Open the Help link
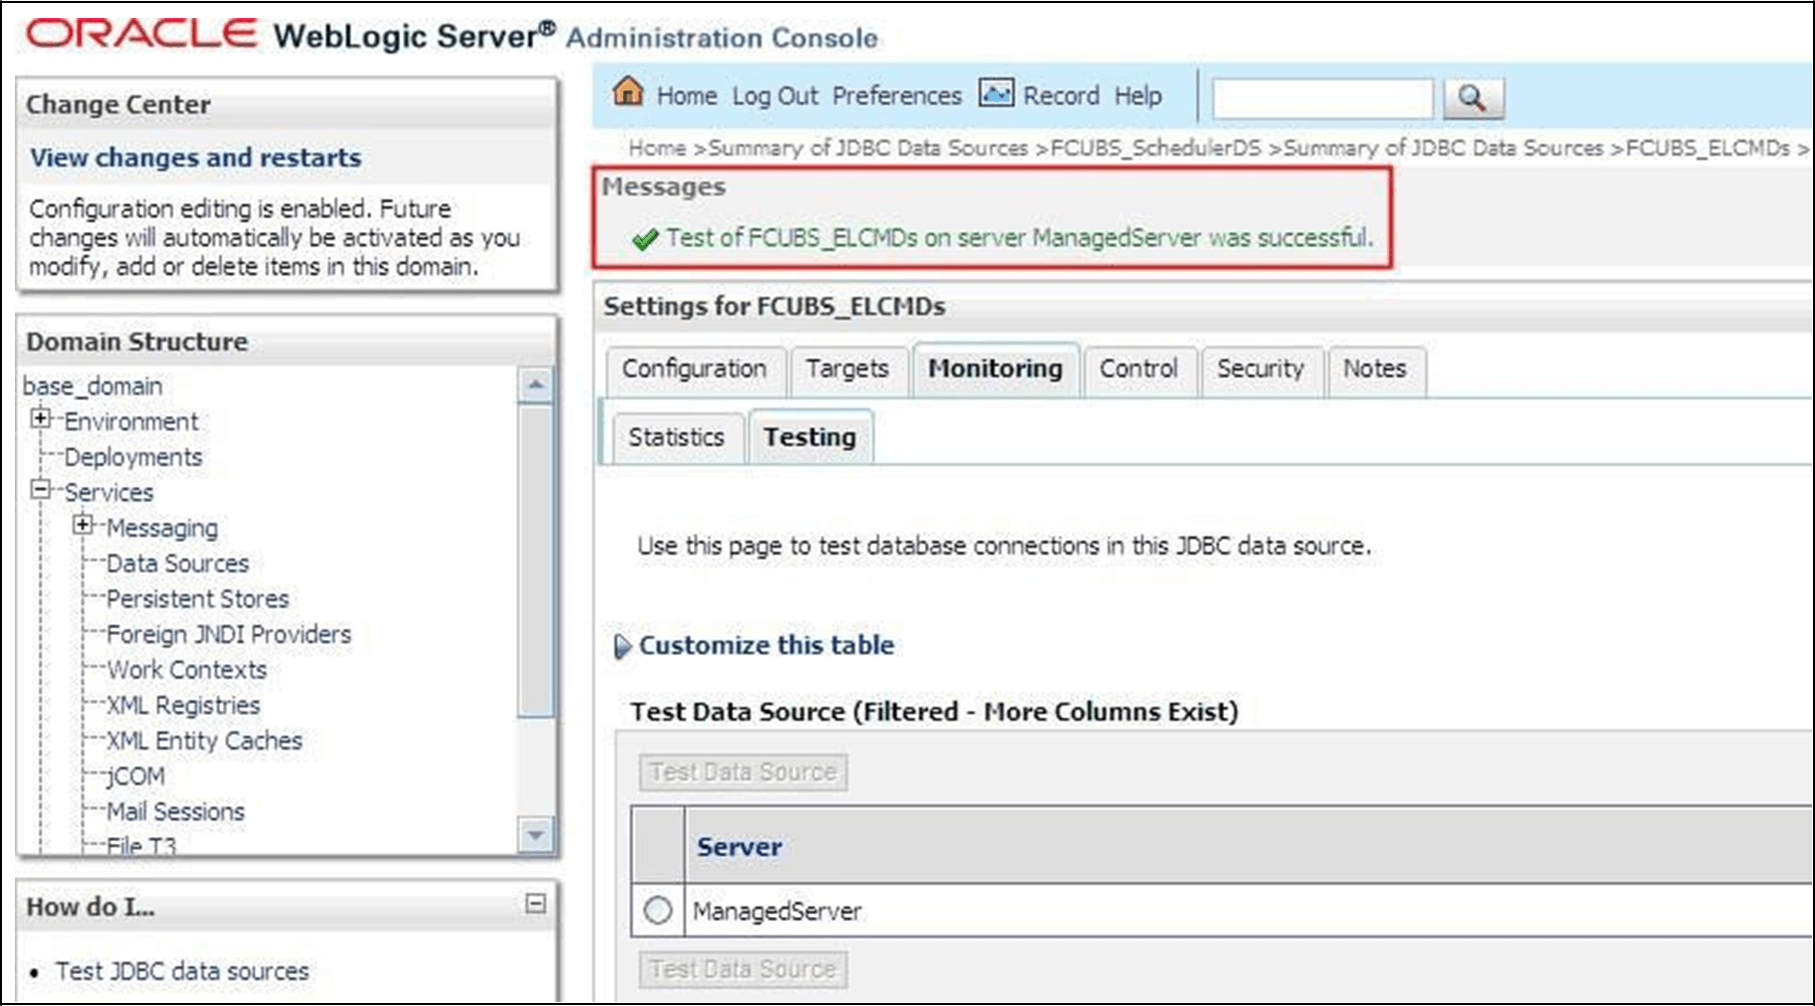Image resolution: width=1815 pixels, height=1006 pixels. coord(1138,96)
